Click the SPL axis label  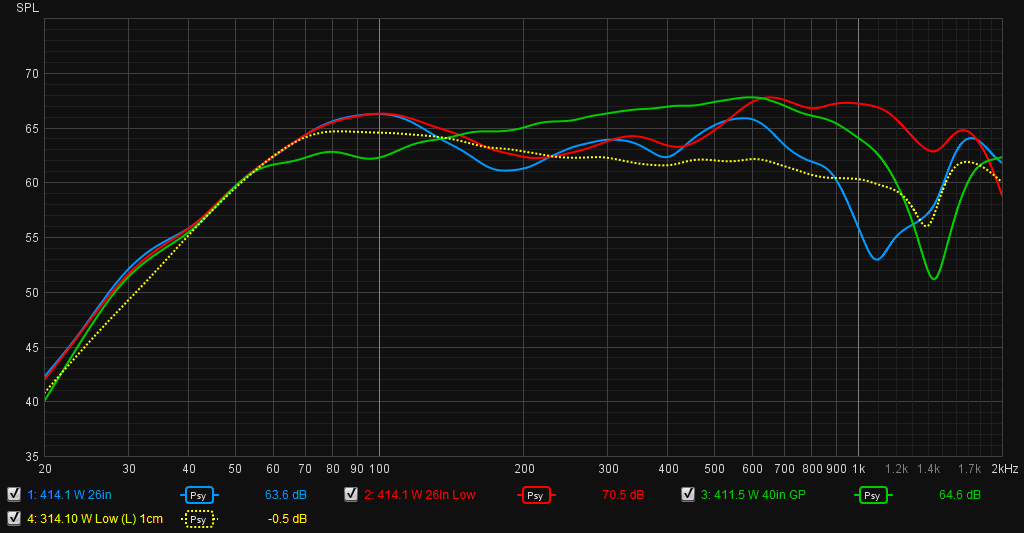pos(27,8)
